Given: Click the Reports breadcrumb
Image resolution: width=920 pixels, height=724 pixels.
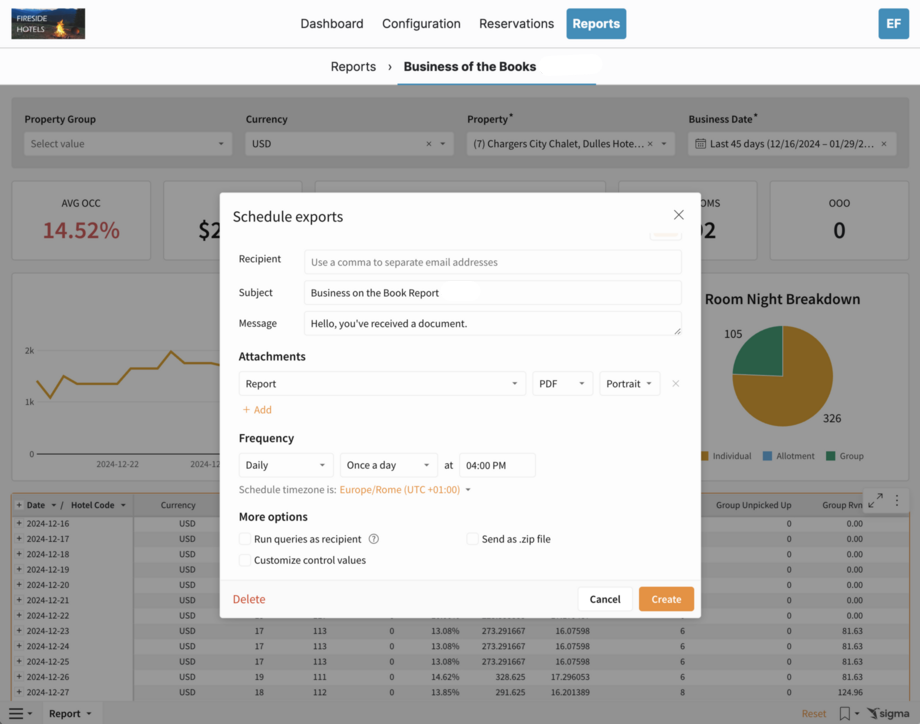Looking at the screenshot, I should (x=353, y=66).
